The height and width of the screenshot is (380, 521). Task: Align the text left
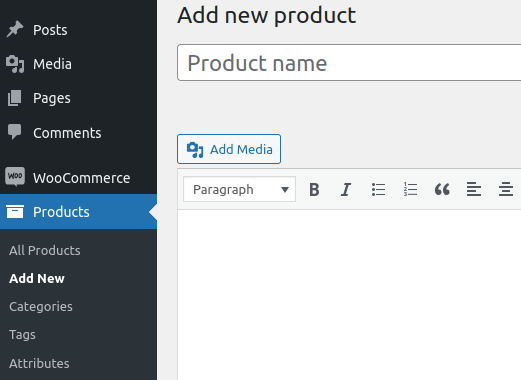(x=474, y=190)
